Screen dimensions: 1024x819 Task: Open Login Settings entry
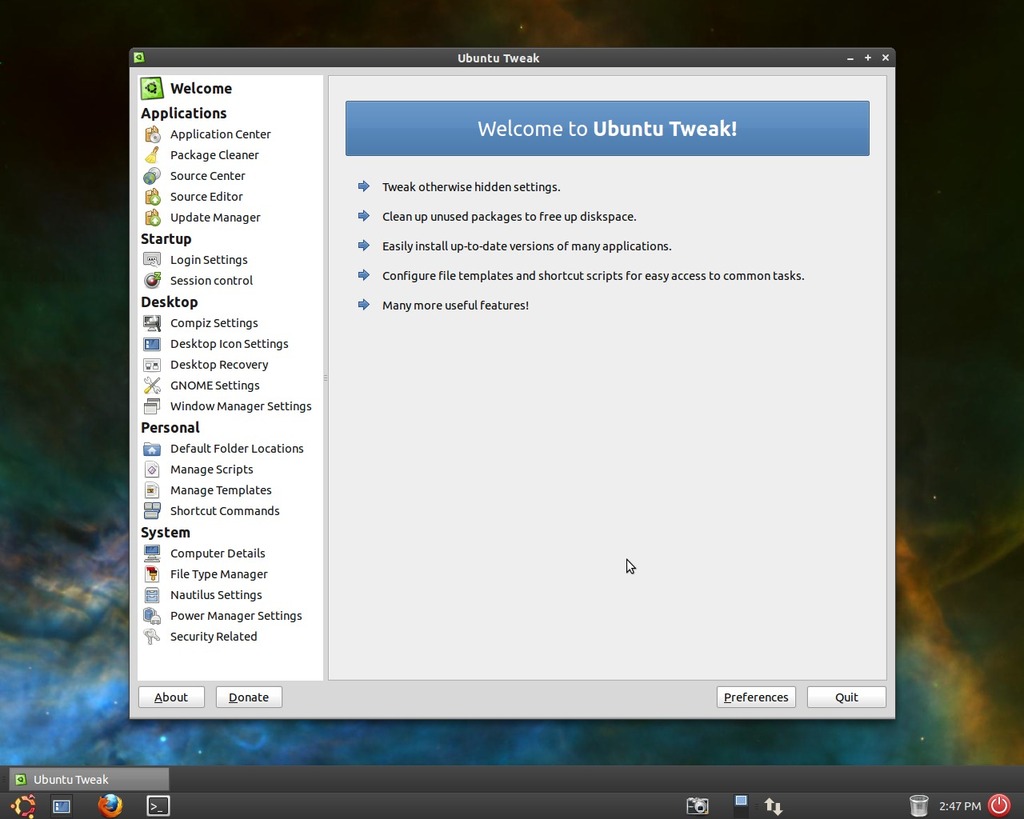[209, 260]
